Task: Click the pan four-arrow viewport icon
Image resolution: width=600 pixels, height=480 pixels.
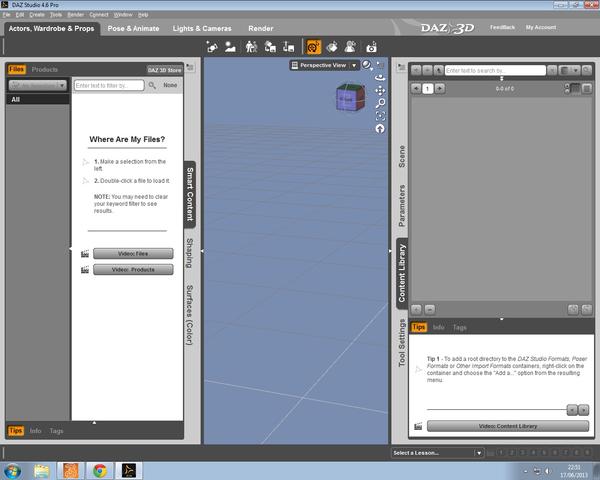Action: (380, 91)
